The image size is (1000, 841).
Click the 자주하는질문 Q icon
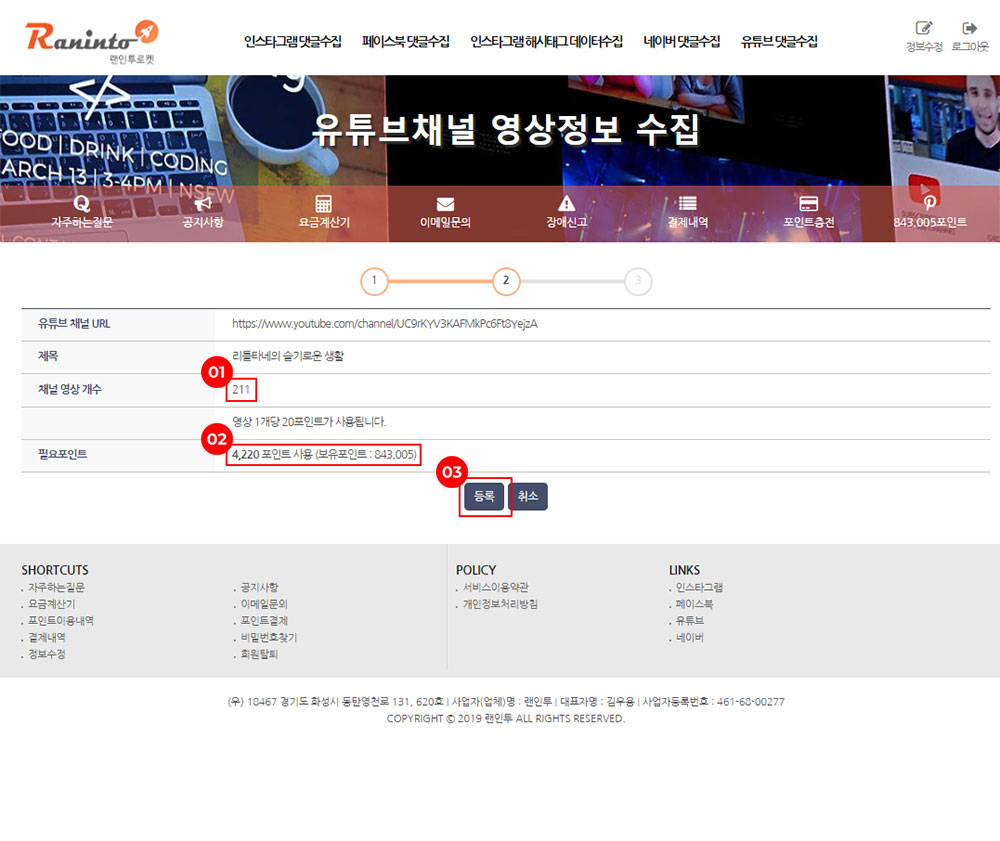[x=82, y=203]
